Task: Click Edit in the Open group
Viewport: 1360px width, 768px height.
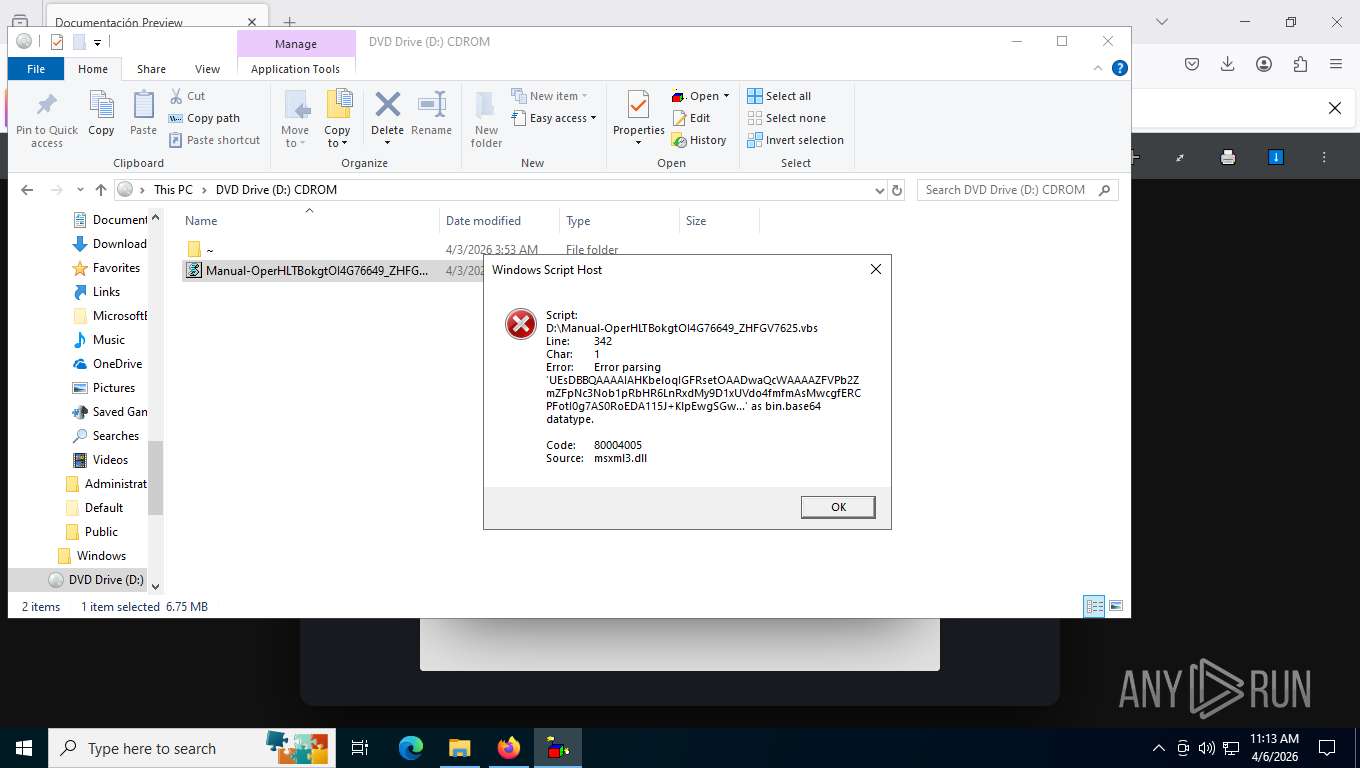Action: pyautogui.click(x=691, y=118)
